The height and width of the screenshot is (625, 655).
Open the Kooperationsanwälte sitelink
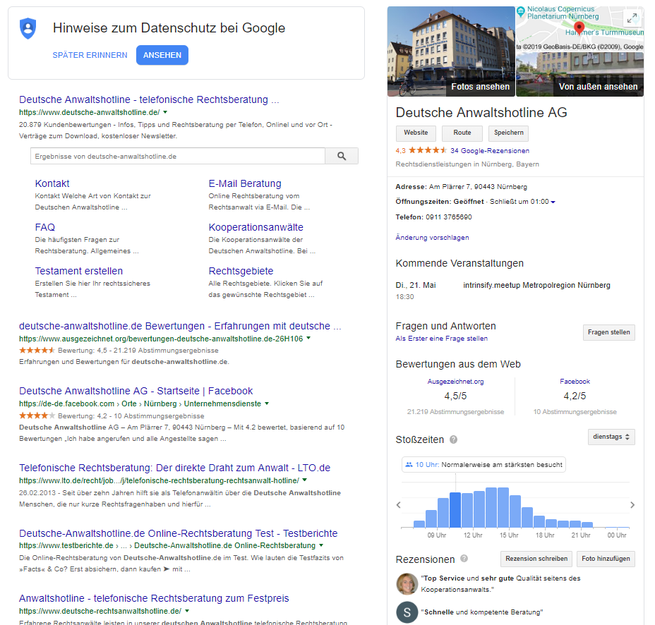pos(256,227)
